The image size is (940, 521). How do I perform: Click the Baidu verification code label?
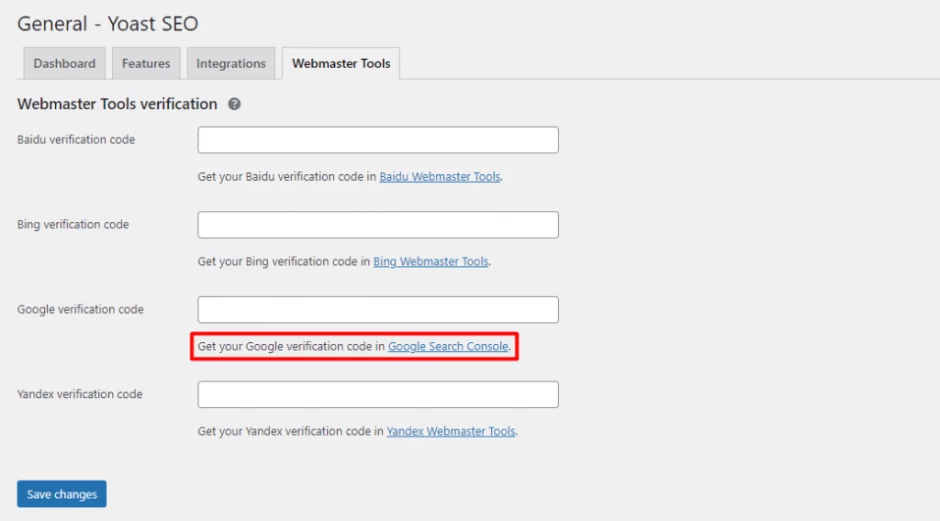[76, 140]
